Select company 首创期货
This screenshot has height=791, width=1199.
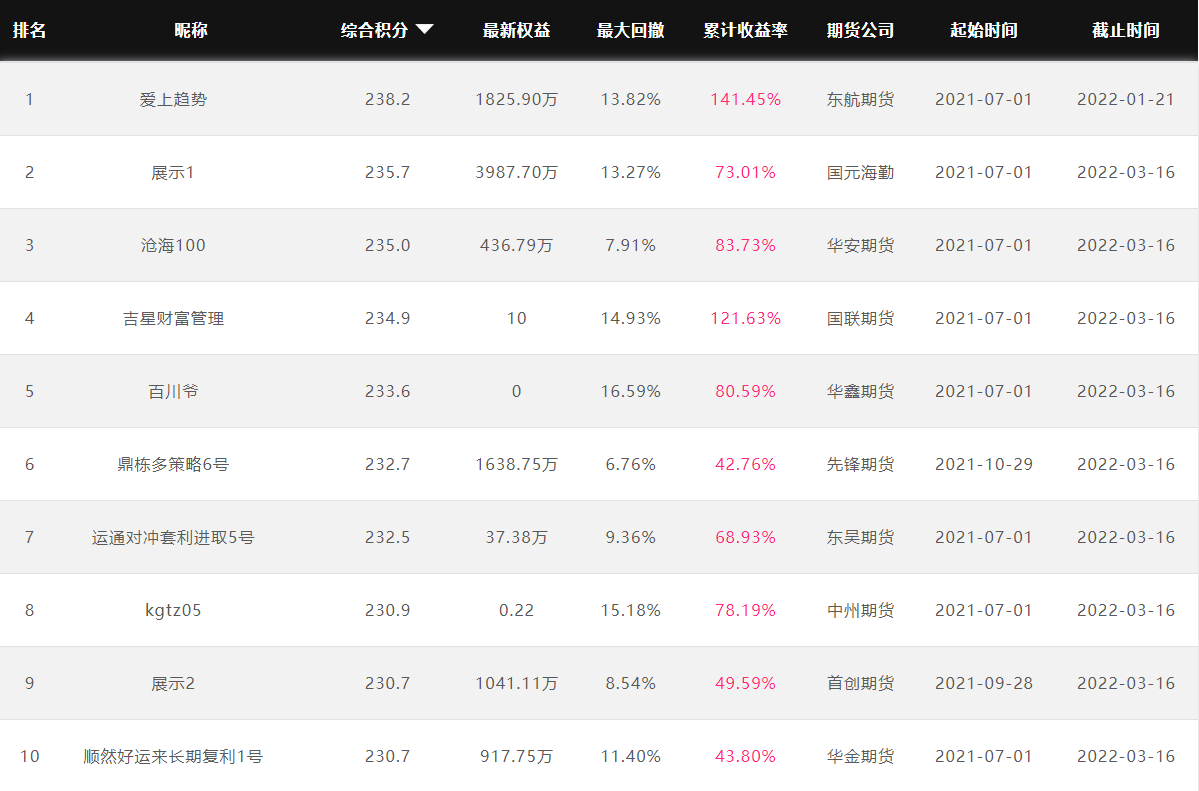860,683
